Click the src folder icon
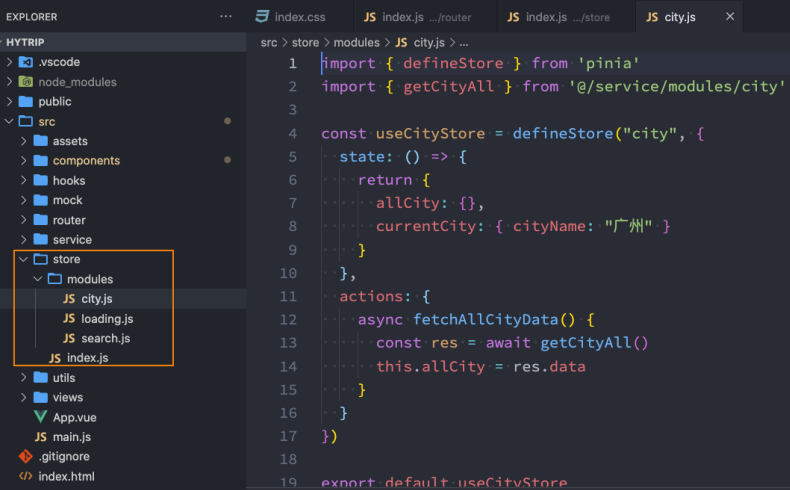This screenshot has height=490, width=790. click(26, 121)
